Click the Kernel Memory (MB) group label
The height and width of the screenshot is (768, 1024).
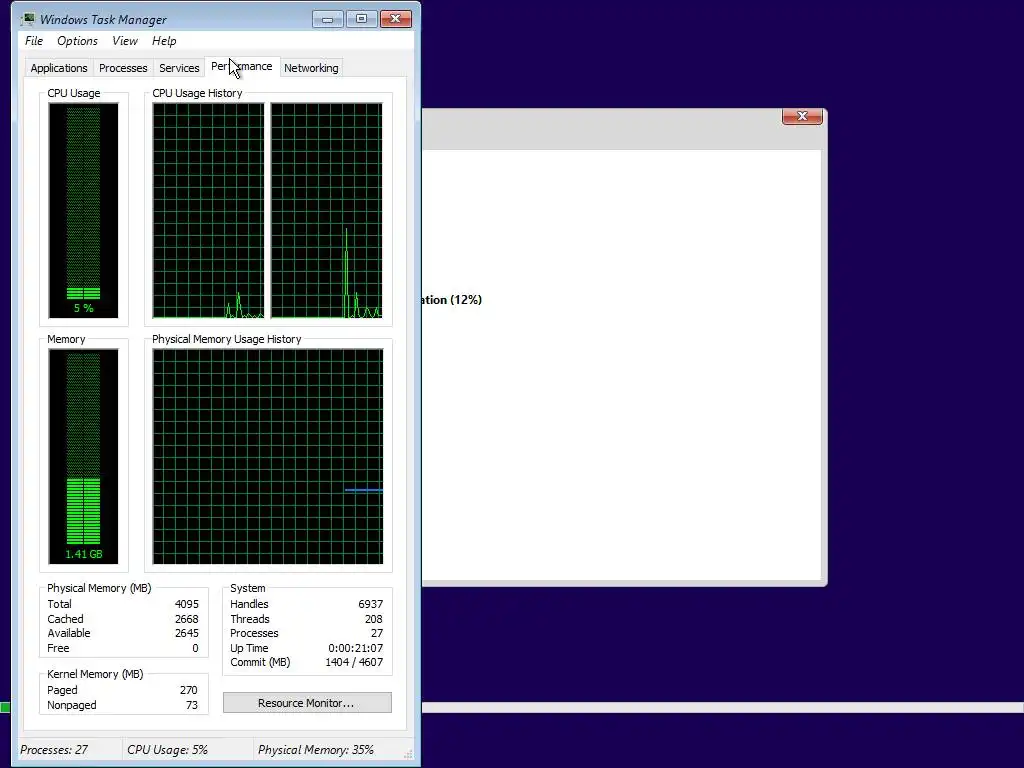click(x=95, y=674)
